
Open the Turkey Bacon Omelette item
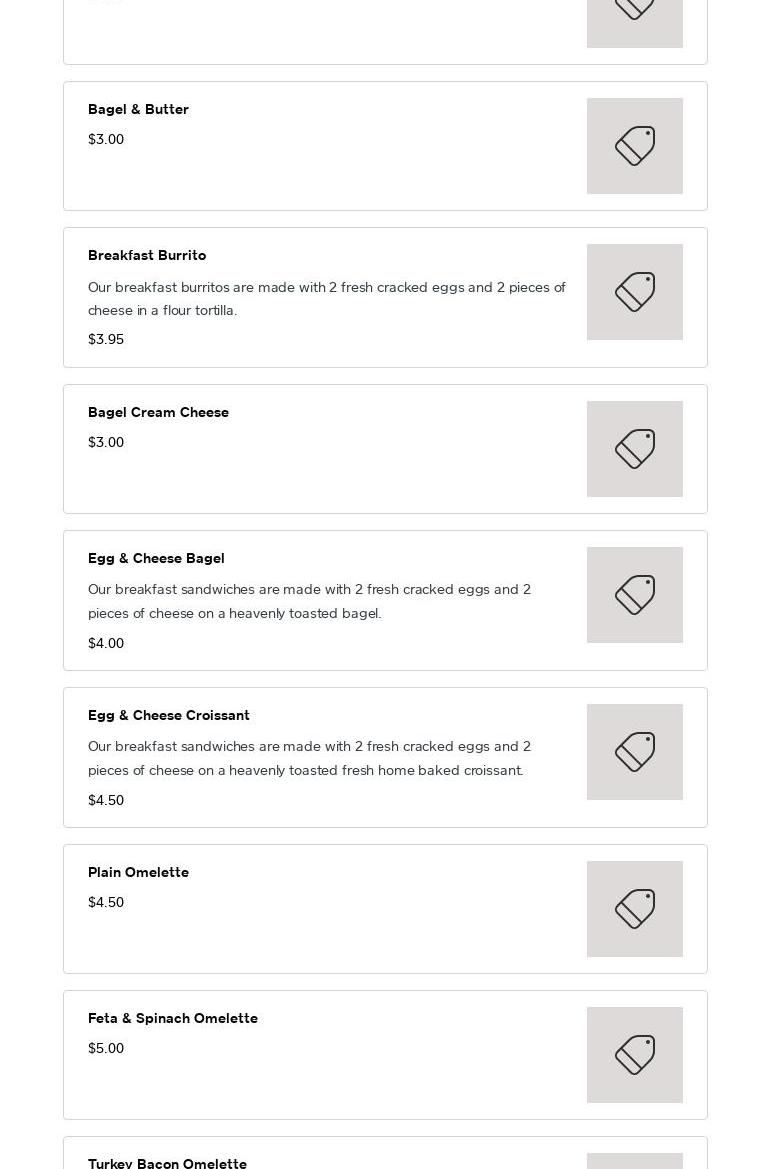coord(167,1162)
